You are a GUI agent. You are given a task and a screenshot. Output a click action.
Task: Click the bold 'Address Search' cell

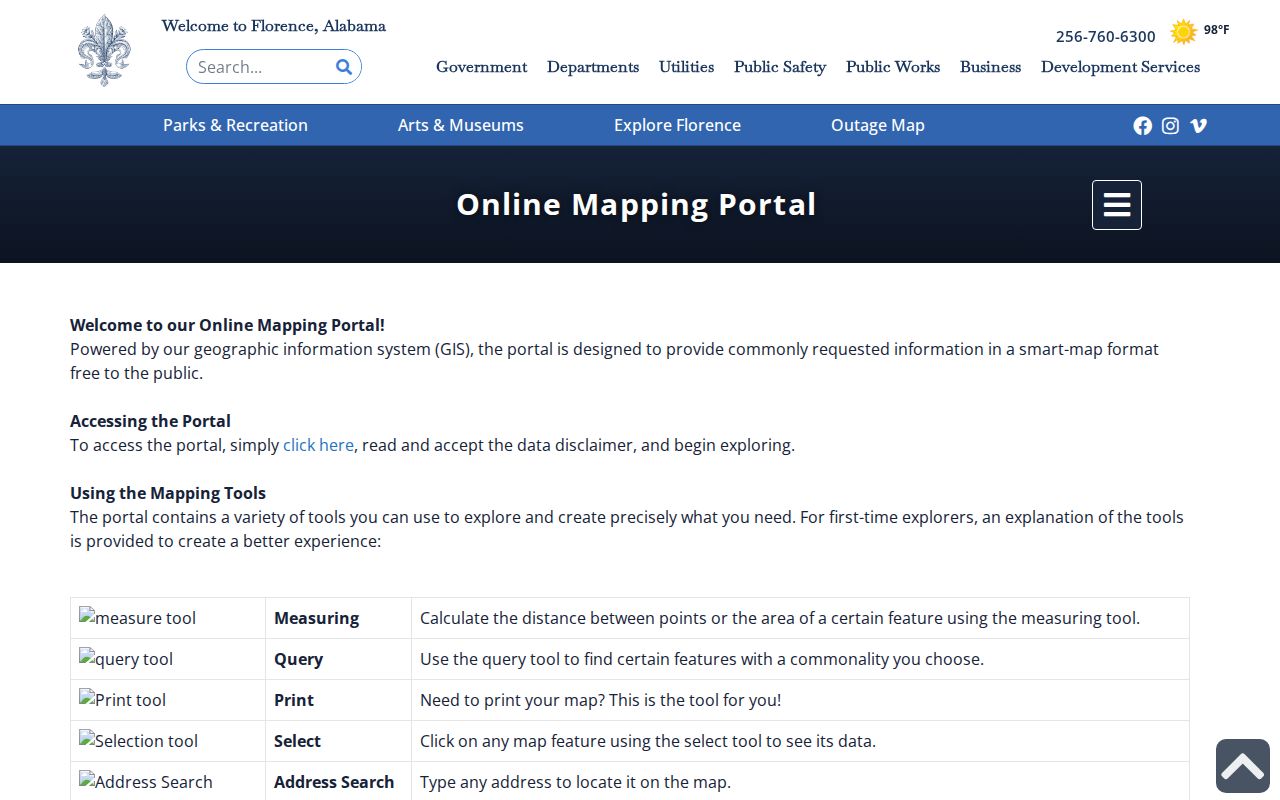tap(338, 782)
